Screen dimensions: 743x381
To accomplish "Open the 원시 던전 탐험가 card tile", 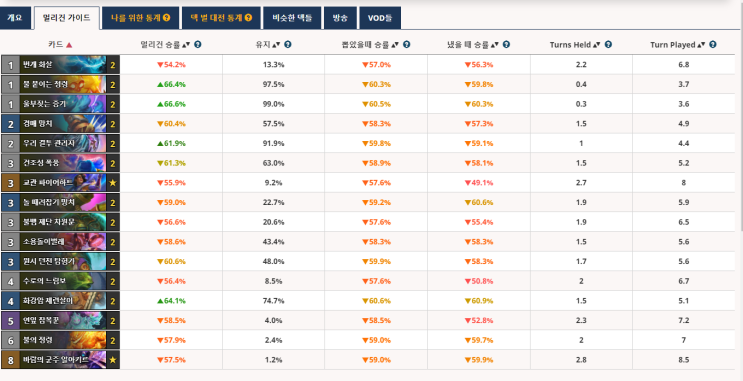I will click(x=60, y=261).
